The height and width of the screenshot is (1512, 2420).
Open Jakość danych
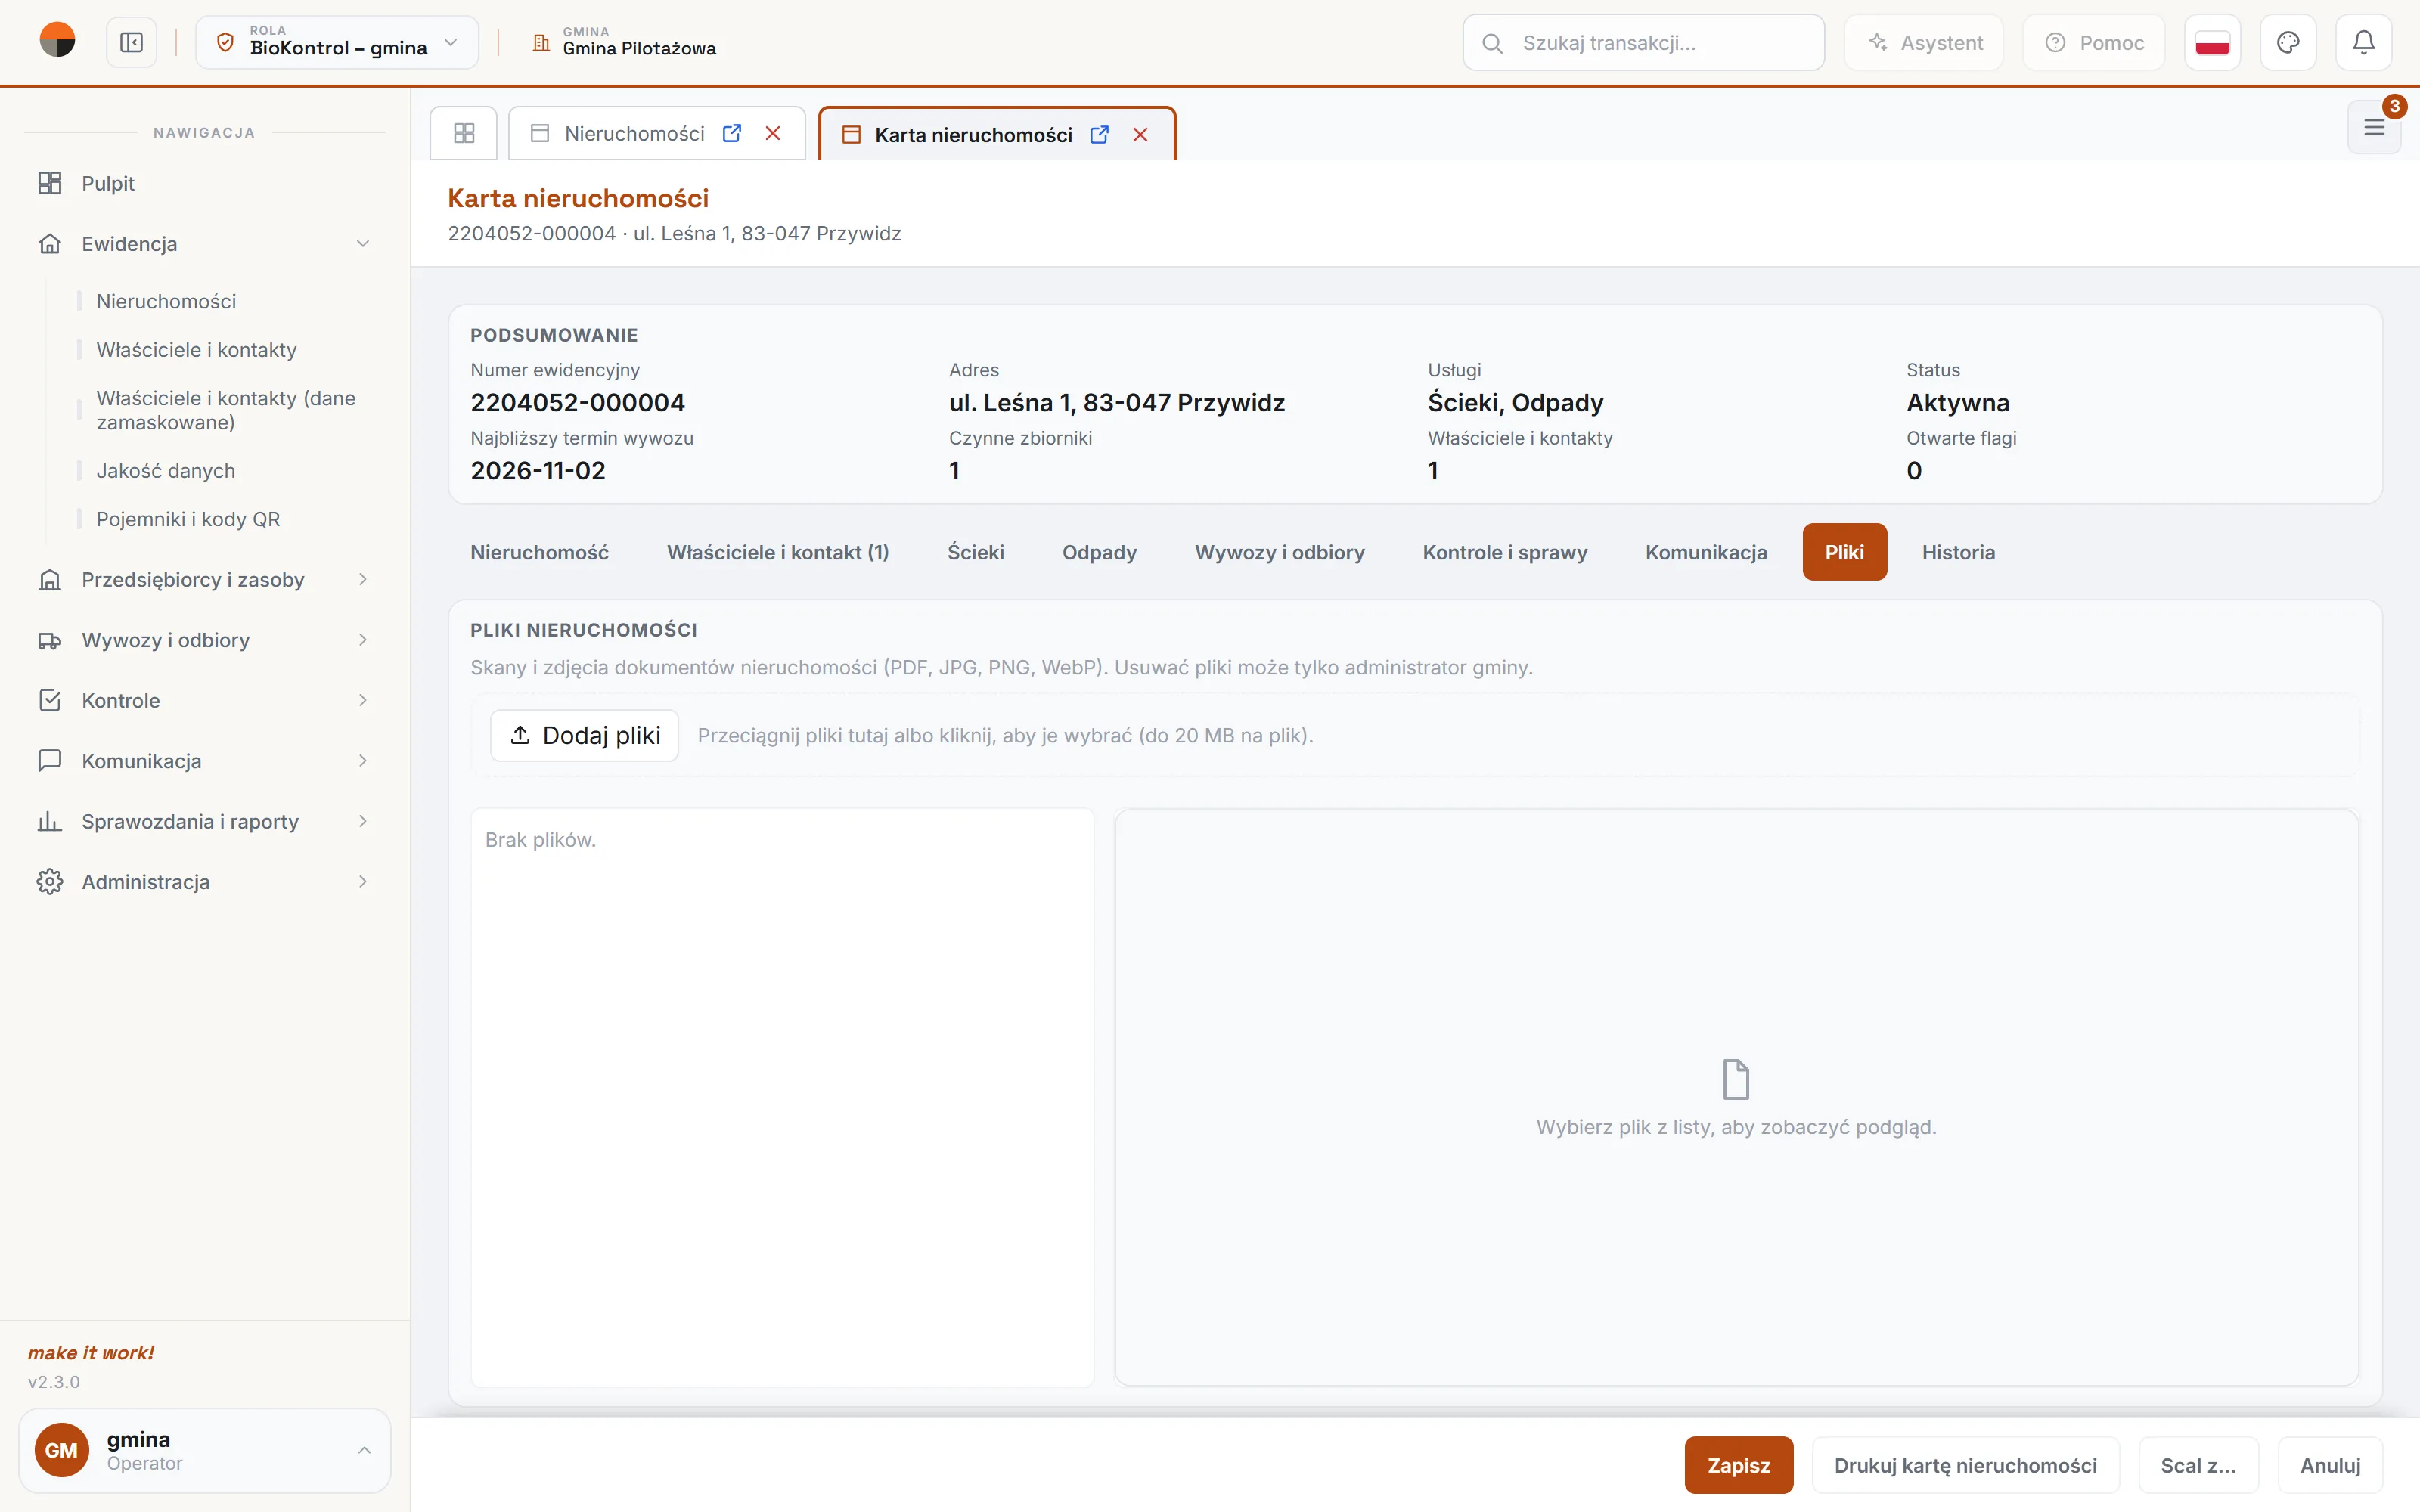click(x=165, y=471)
